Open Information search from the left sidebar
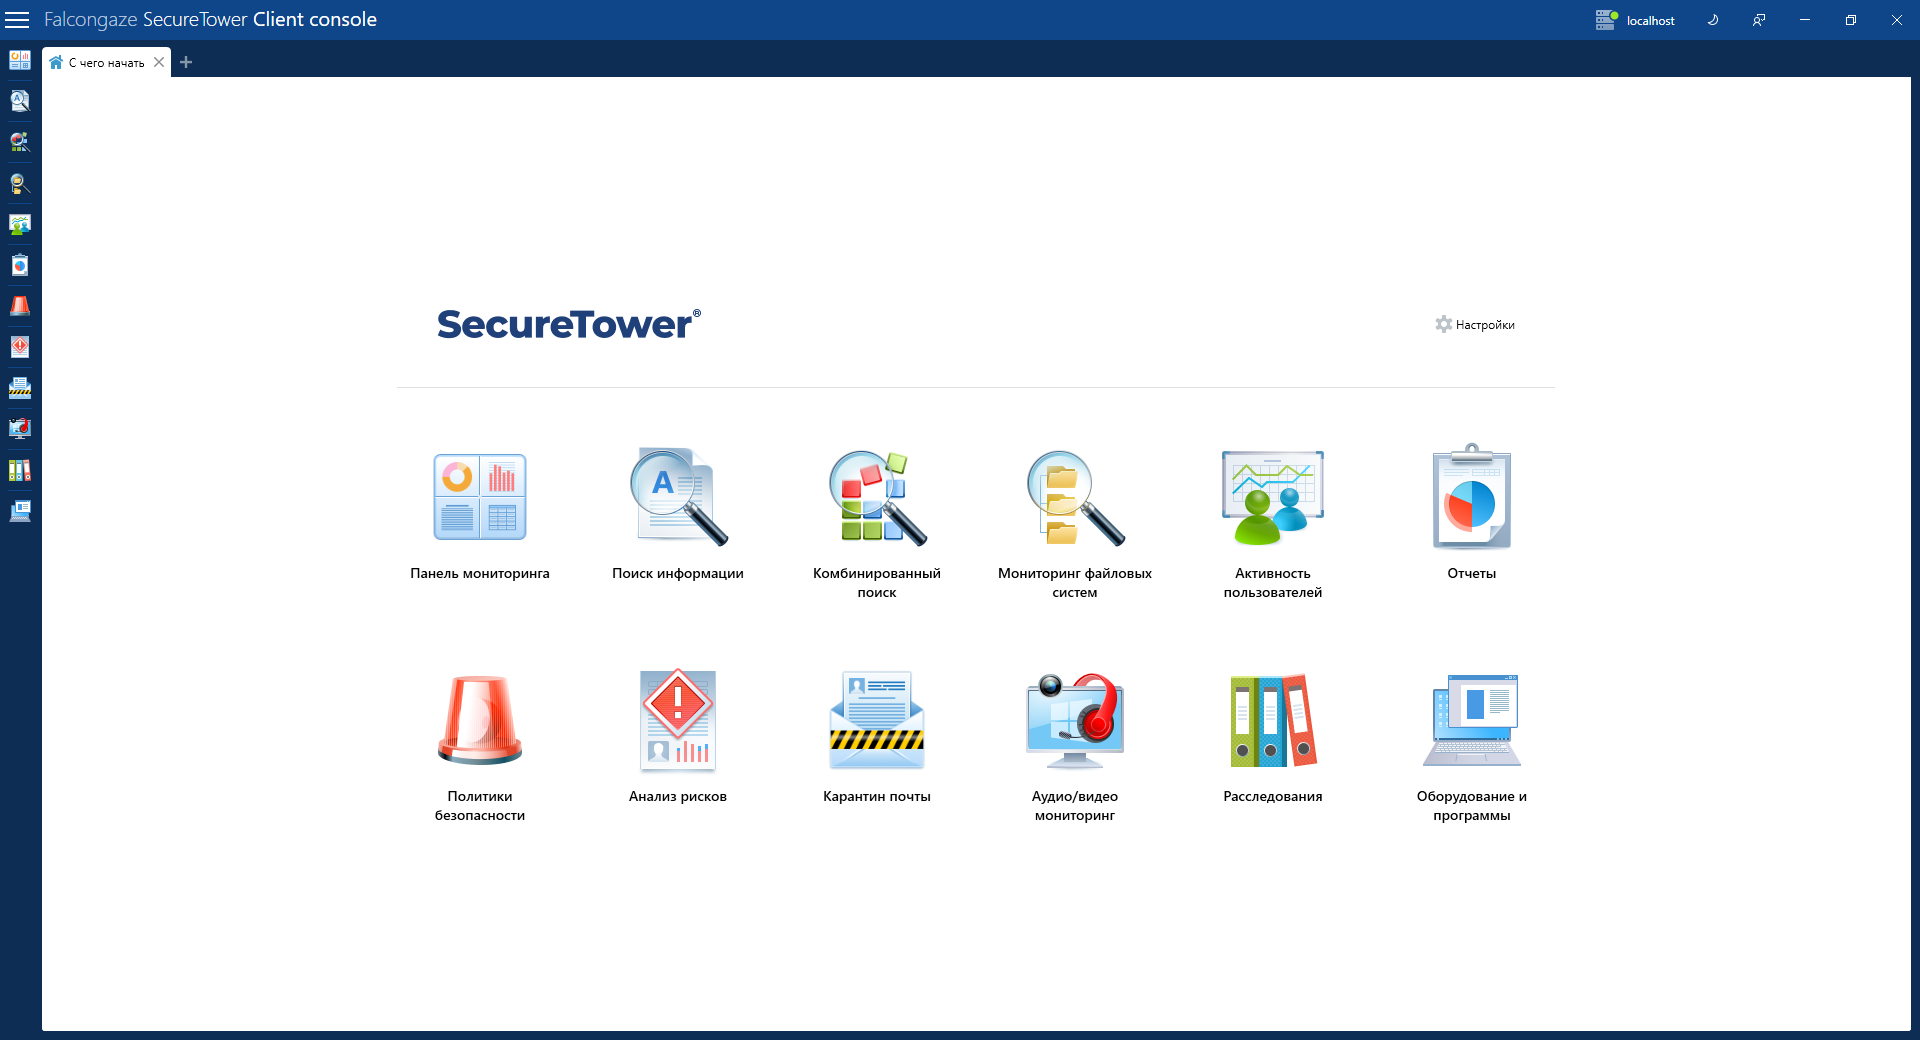1920x1040 pixels. [20, 101]
